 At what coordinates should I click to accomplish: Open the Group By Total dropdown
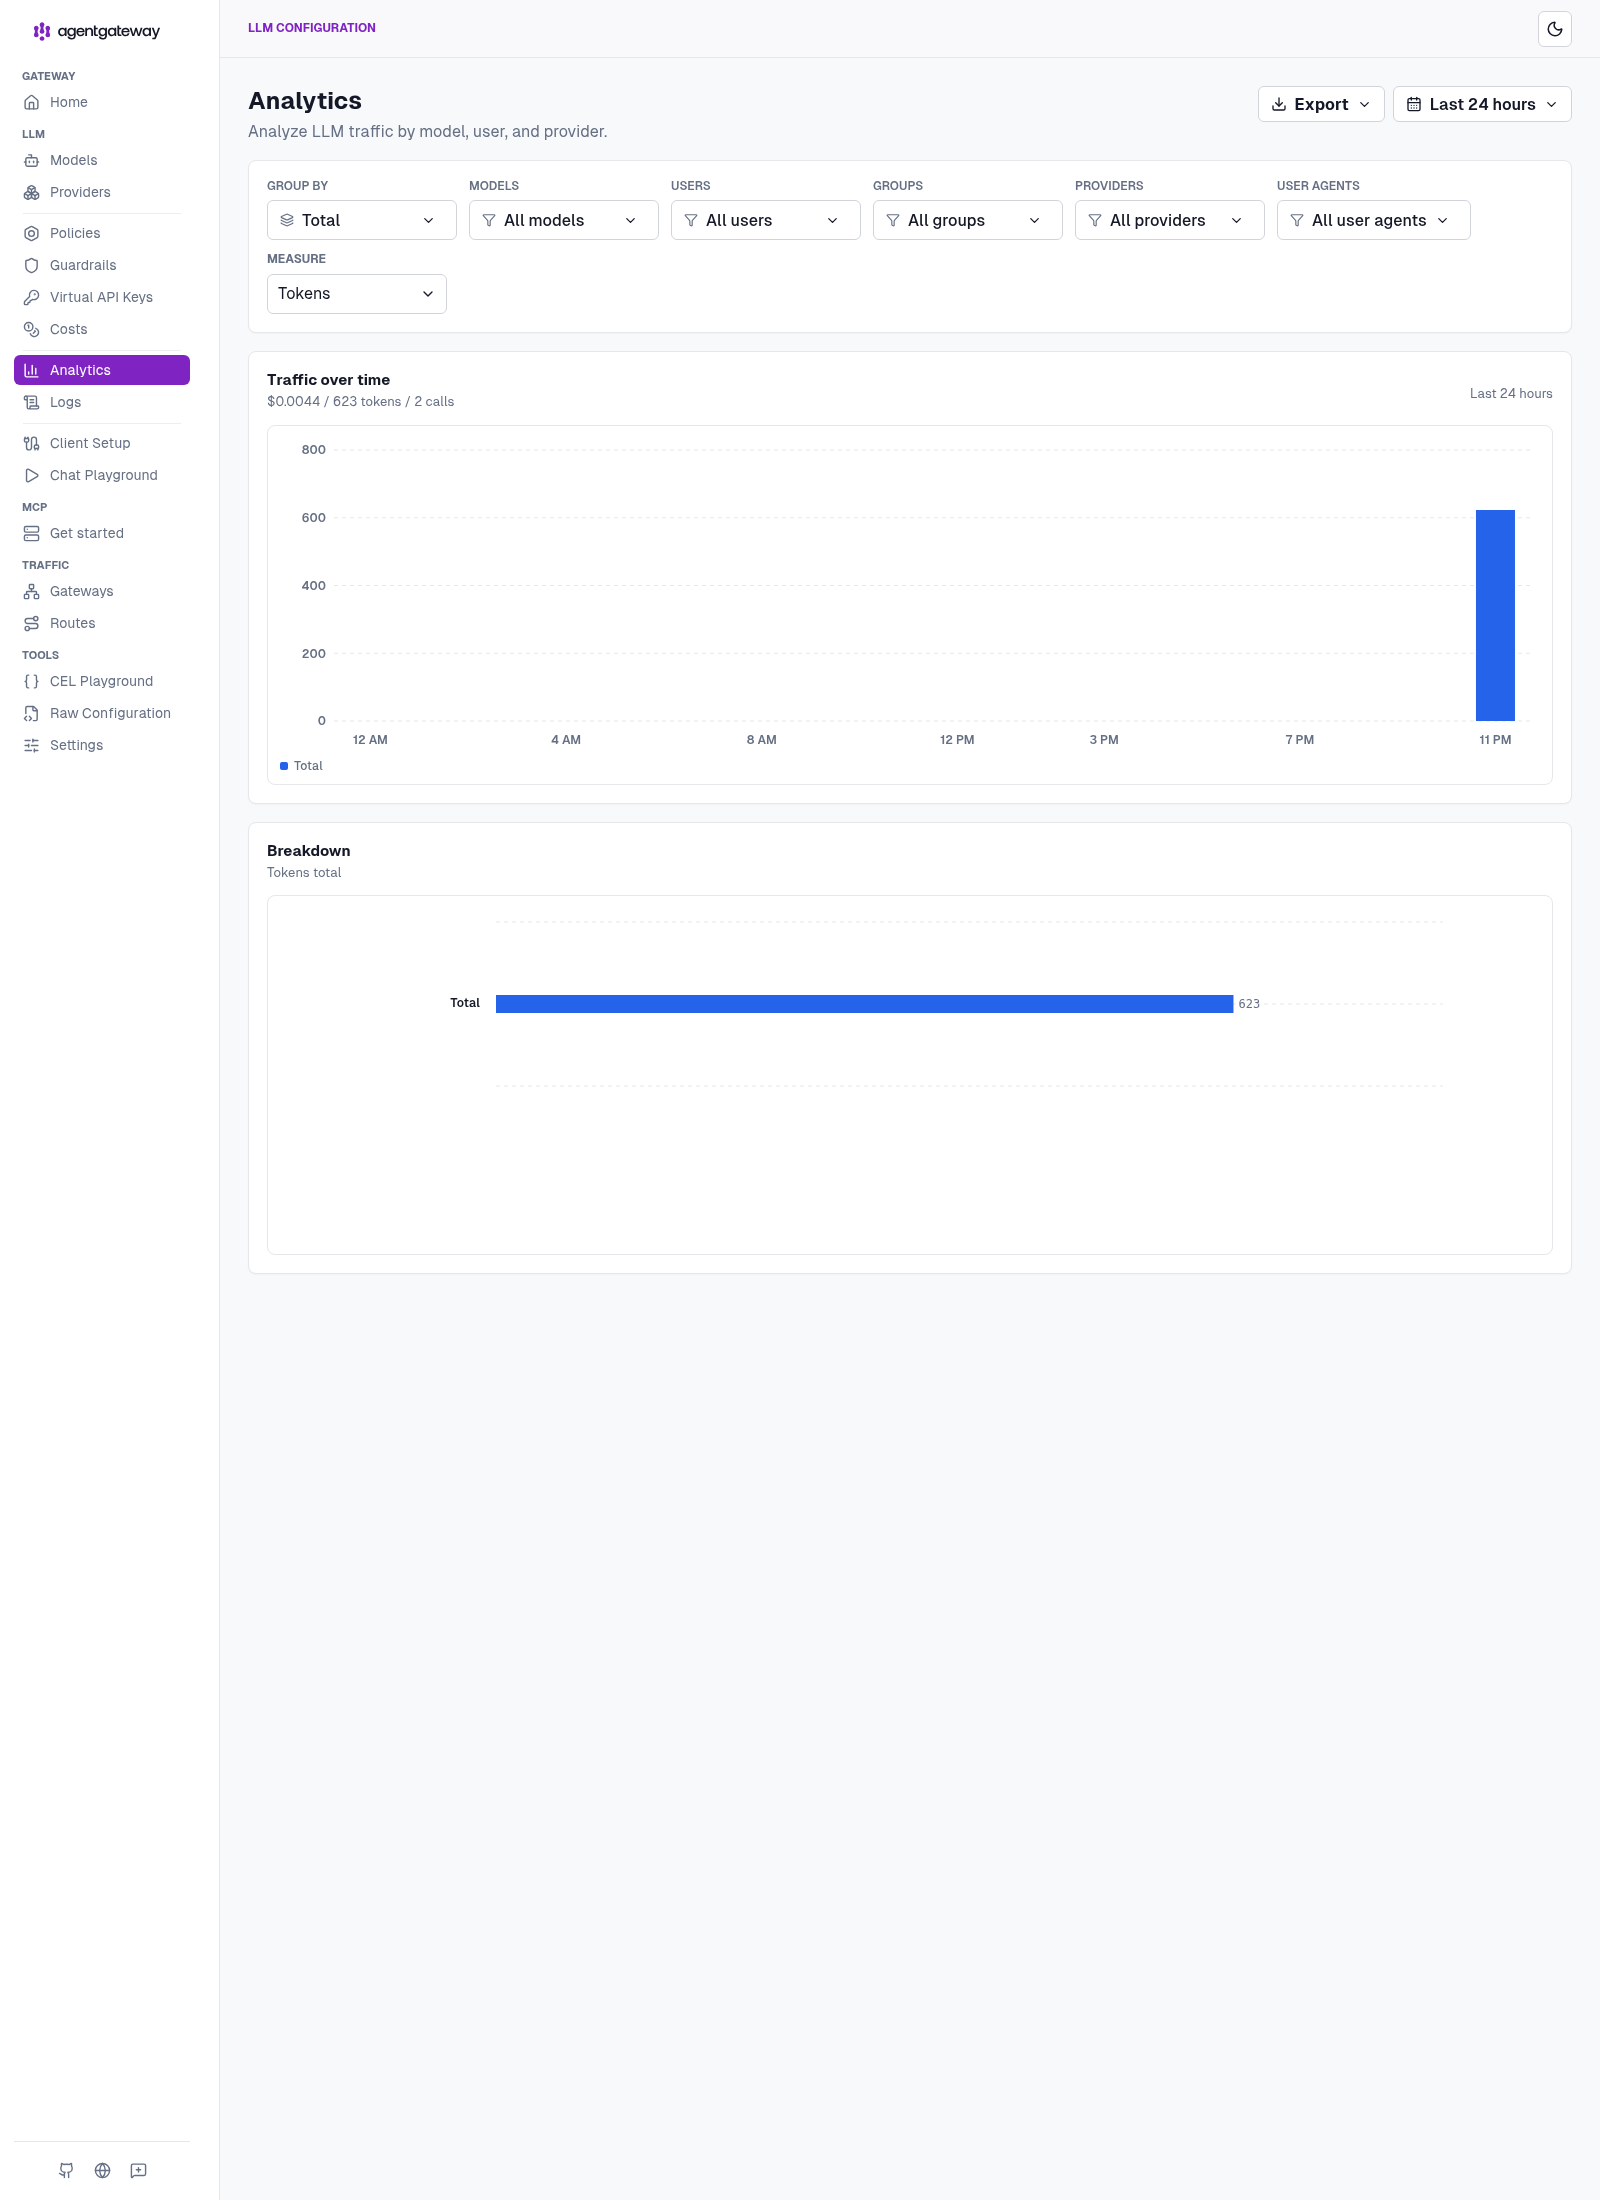pos(362,220)
